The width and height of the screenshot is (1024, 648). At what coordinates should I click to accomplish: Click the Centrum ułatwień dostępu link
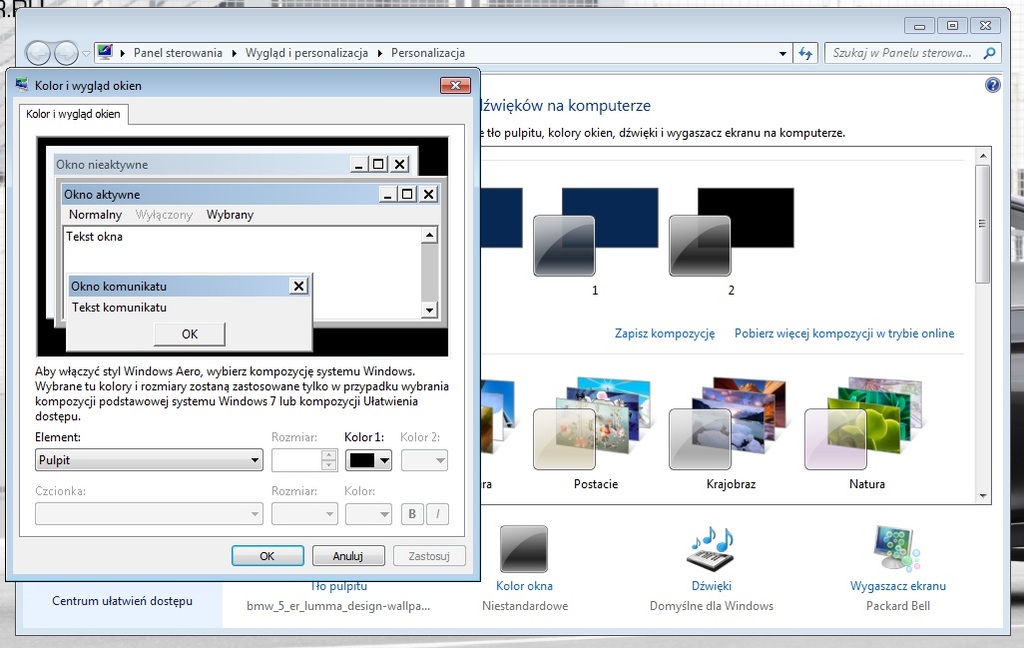122,601
